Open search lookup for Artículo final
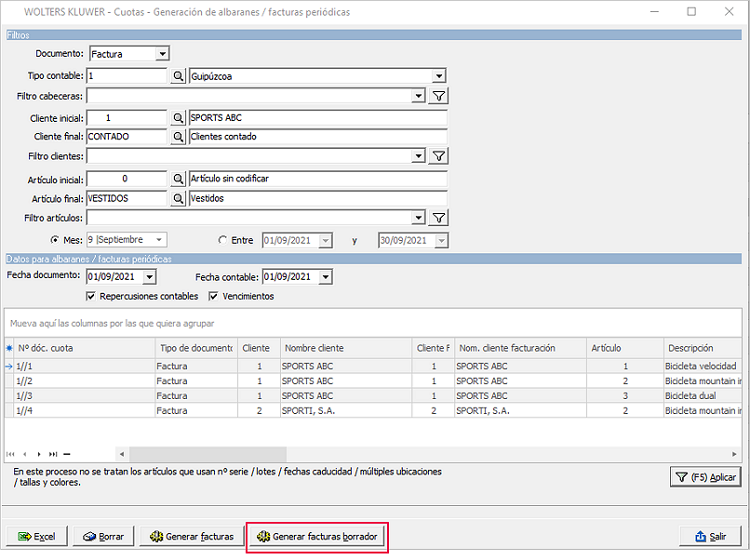Screen dimensions: 750x560 (178, 198)
